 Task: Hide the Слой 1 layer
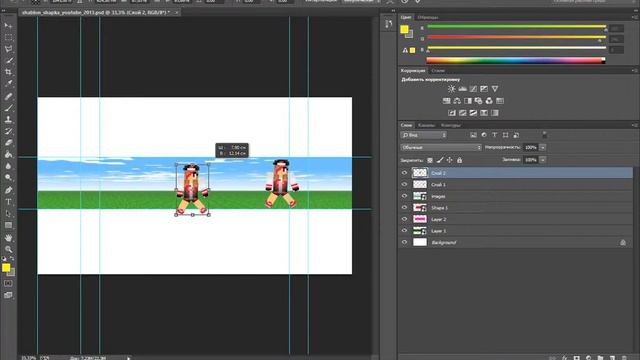pos(404,184)
